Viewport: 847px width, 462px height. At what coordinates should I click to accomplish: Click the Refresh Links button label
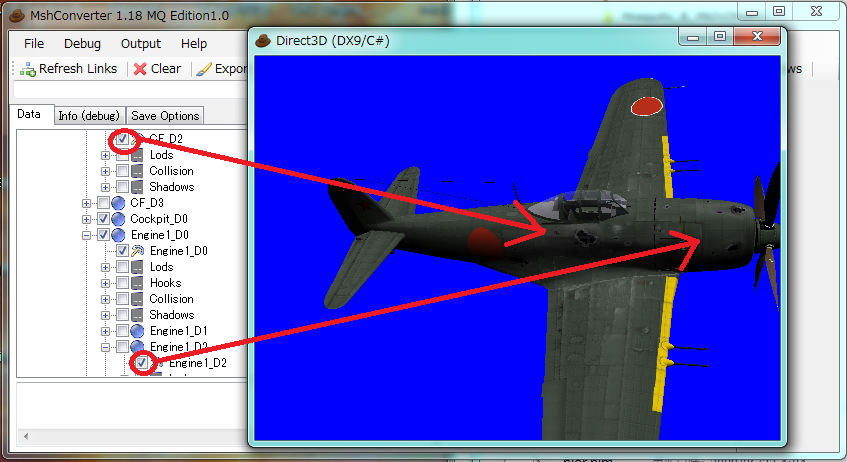(x=78, y=69)
